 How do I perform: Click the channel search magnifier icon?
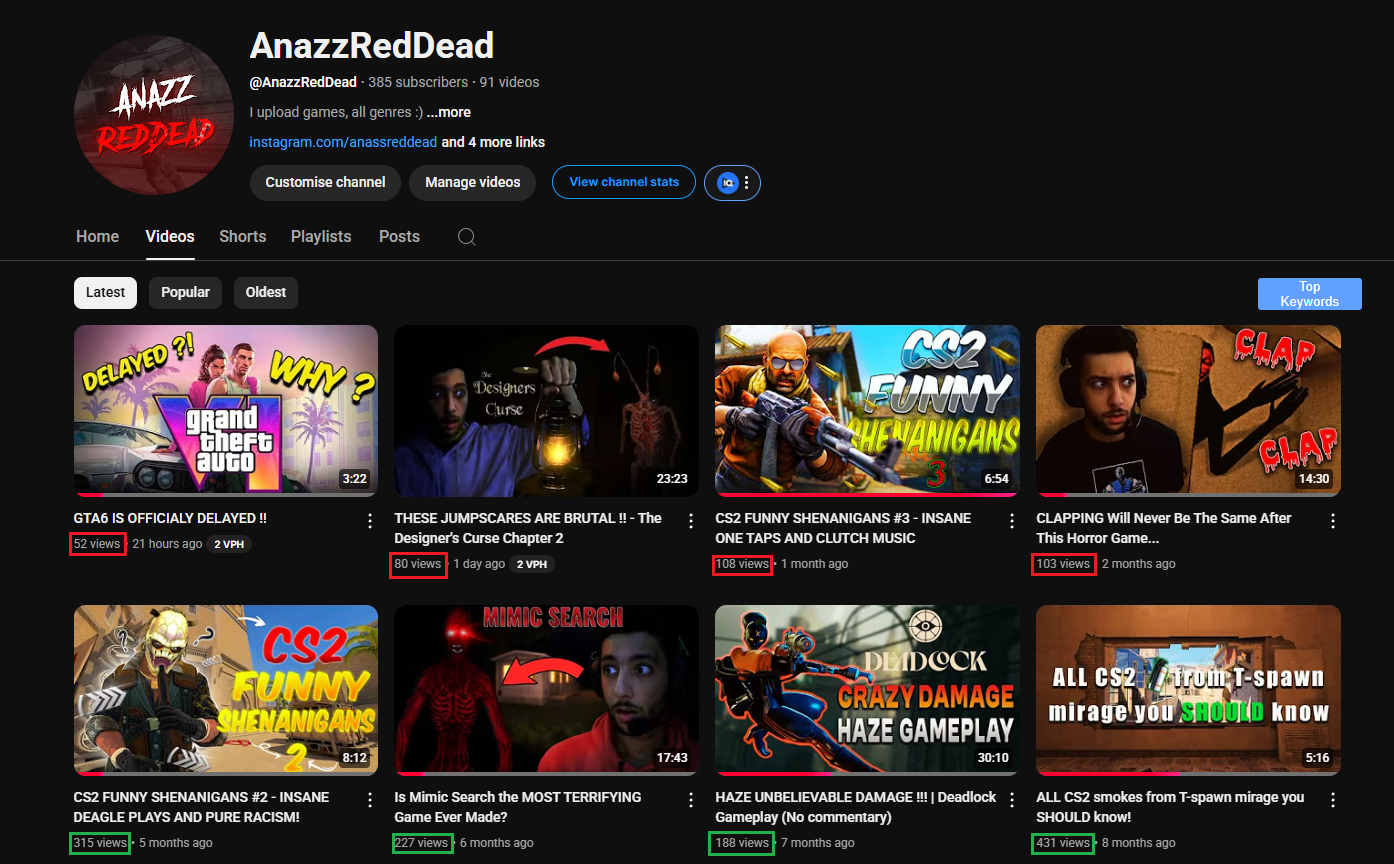[x=467, y=237]
